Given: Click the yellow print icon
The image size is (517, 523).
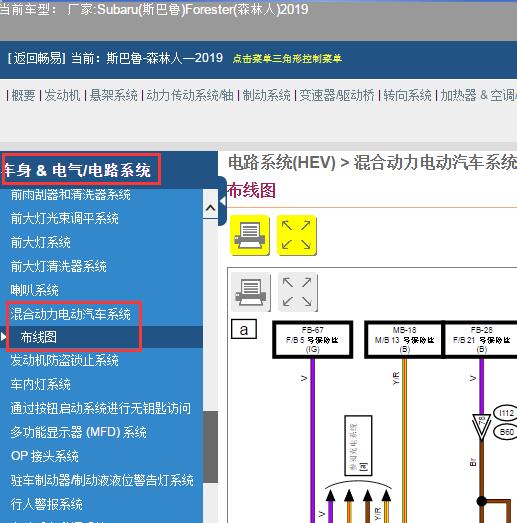Looking at the screenshot, I should [250, 235].
